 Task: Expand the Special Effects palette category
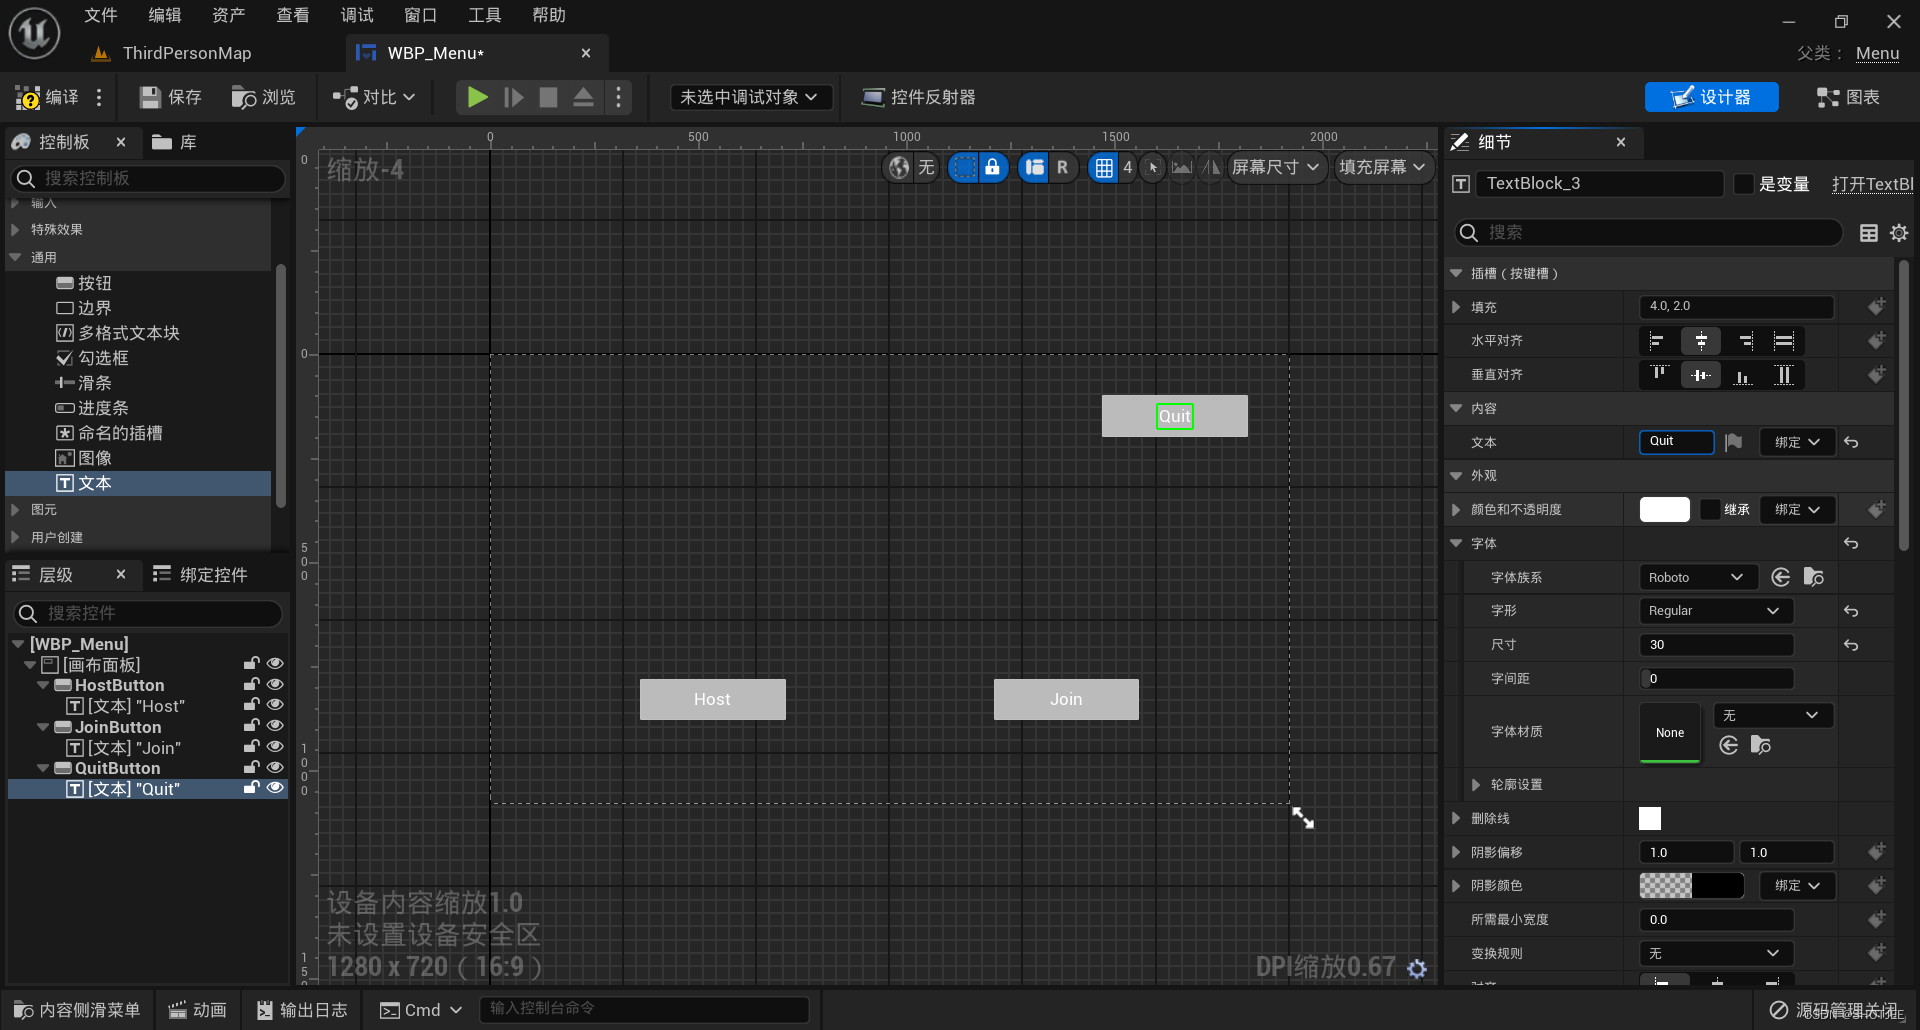click(15, 229)
